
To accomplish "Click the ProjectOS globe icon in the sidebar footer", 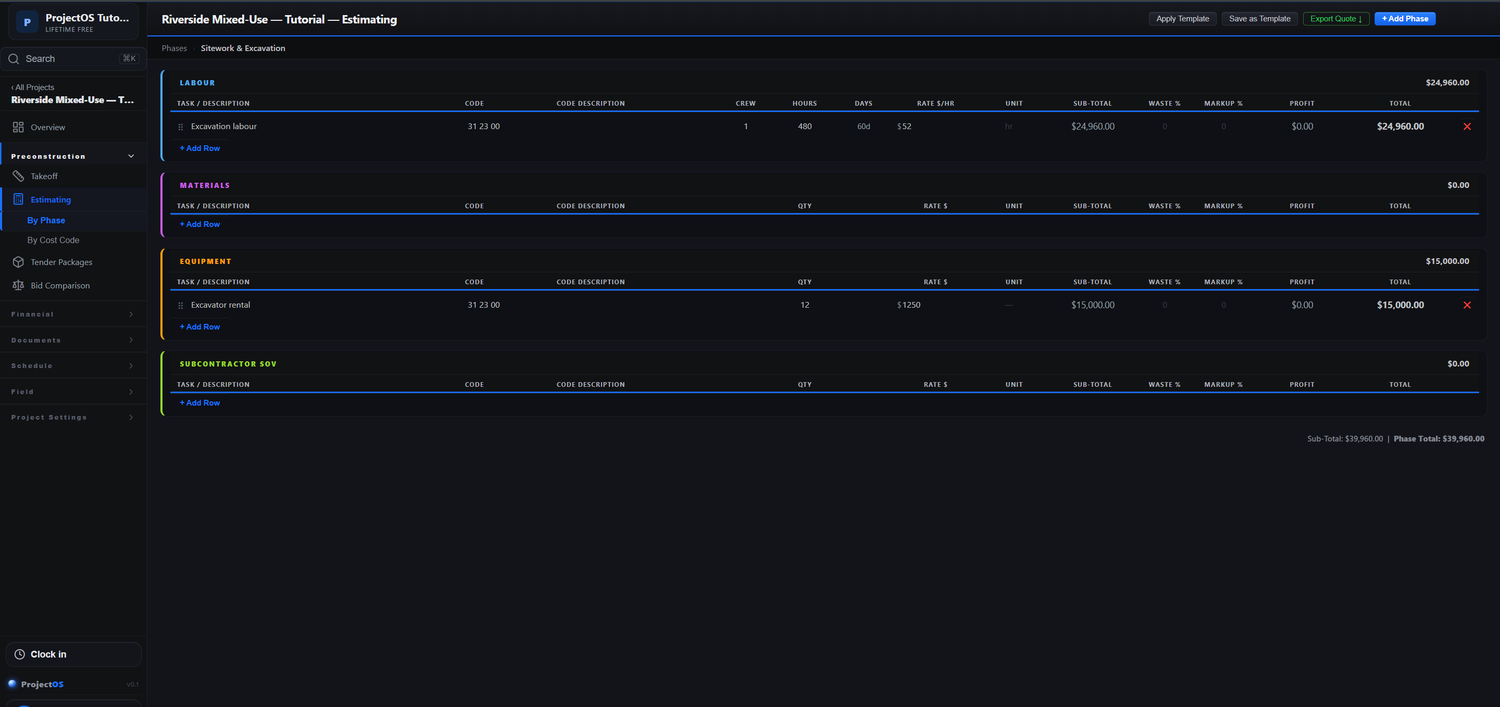I will click(x=12, y=684).
